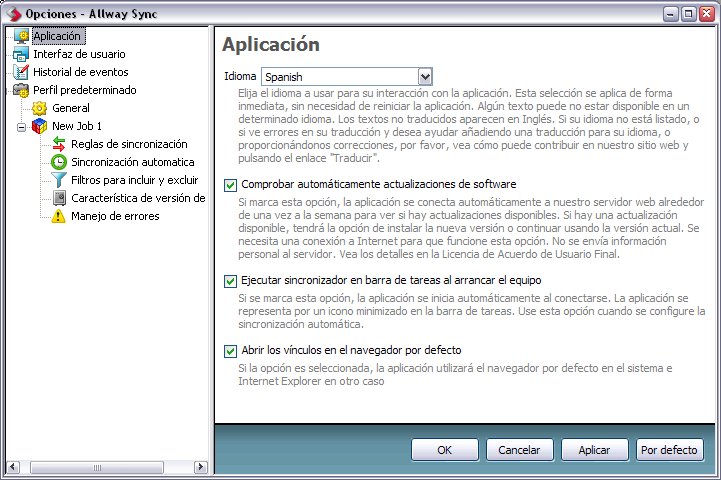Click the gear icon beside General
This screenshot has height=480, width=721.
pyautogui.click(x=40, y=108)
